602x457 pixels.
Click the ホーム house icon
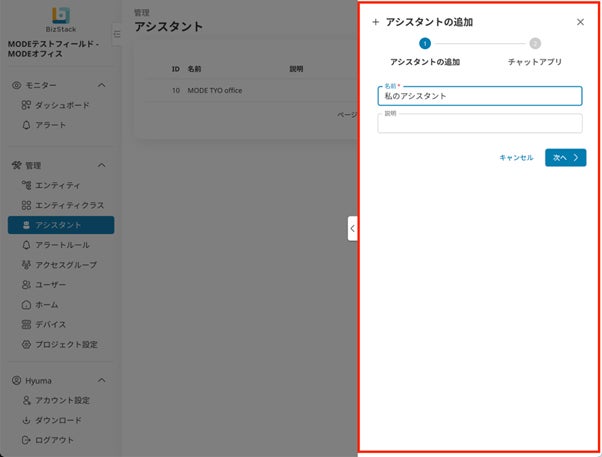(26, 305)
